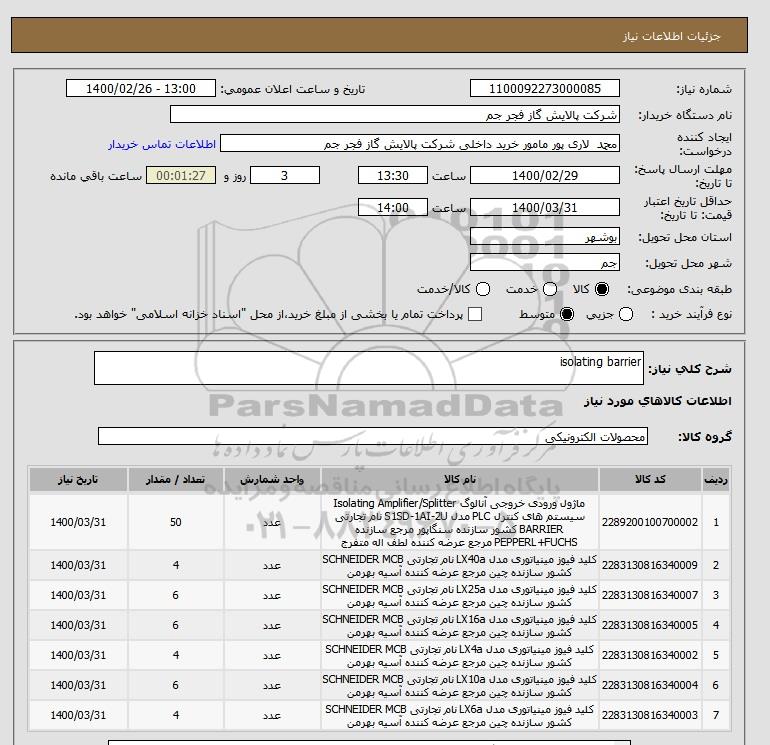Click product code 228313081634​0003
Viewport: 770px width, 745px height.
pos(650,715)
